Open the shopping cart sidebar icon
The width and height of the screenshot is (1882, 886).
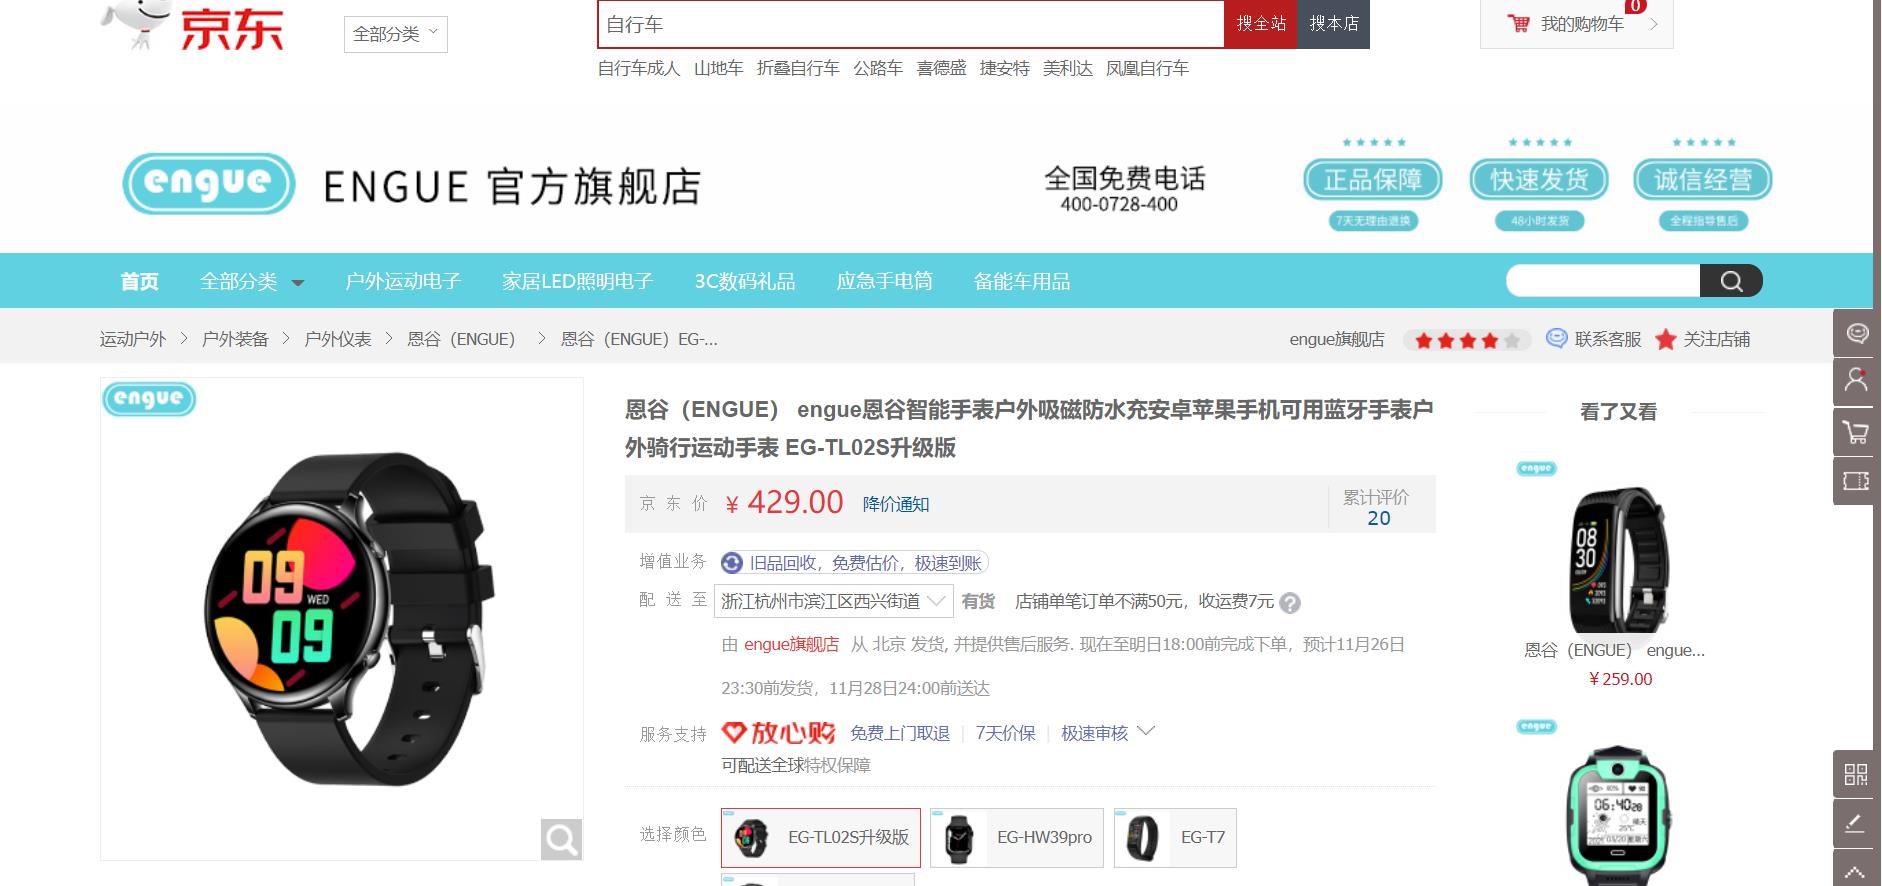coord(1856,433)
